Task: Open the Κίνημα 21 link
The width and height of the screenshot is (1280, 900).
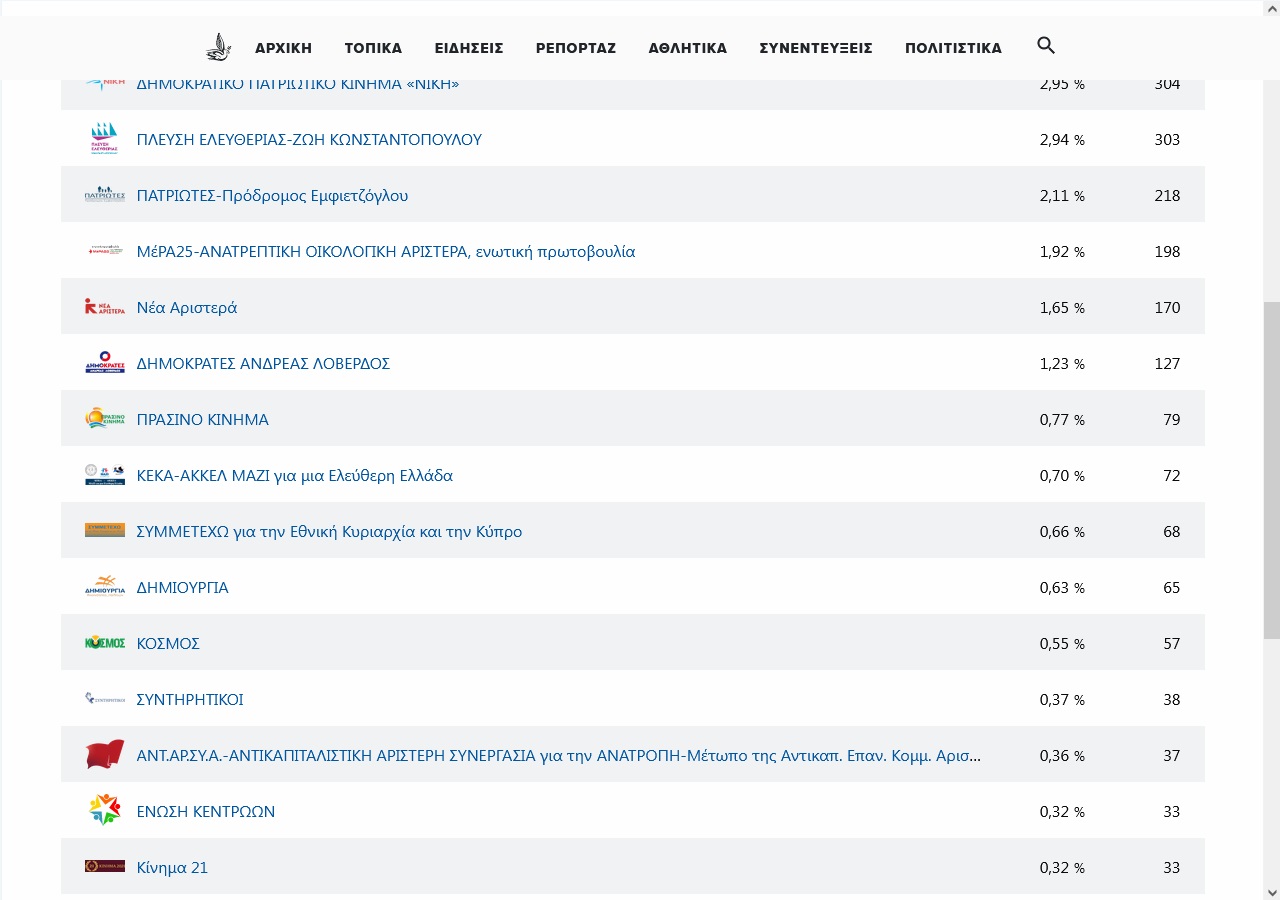Action: [x=172, y=868]
